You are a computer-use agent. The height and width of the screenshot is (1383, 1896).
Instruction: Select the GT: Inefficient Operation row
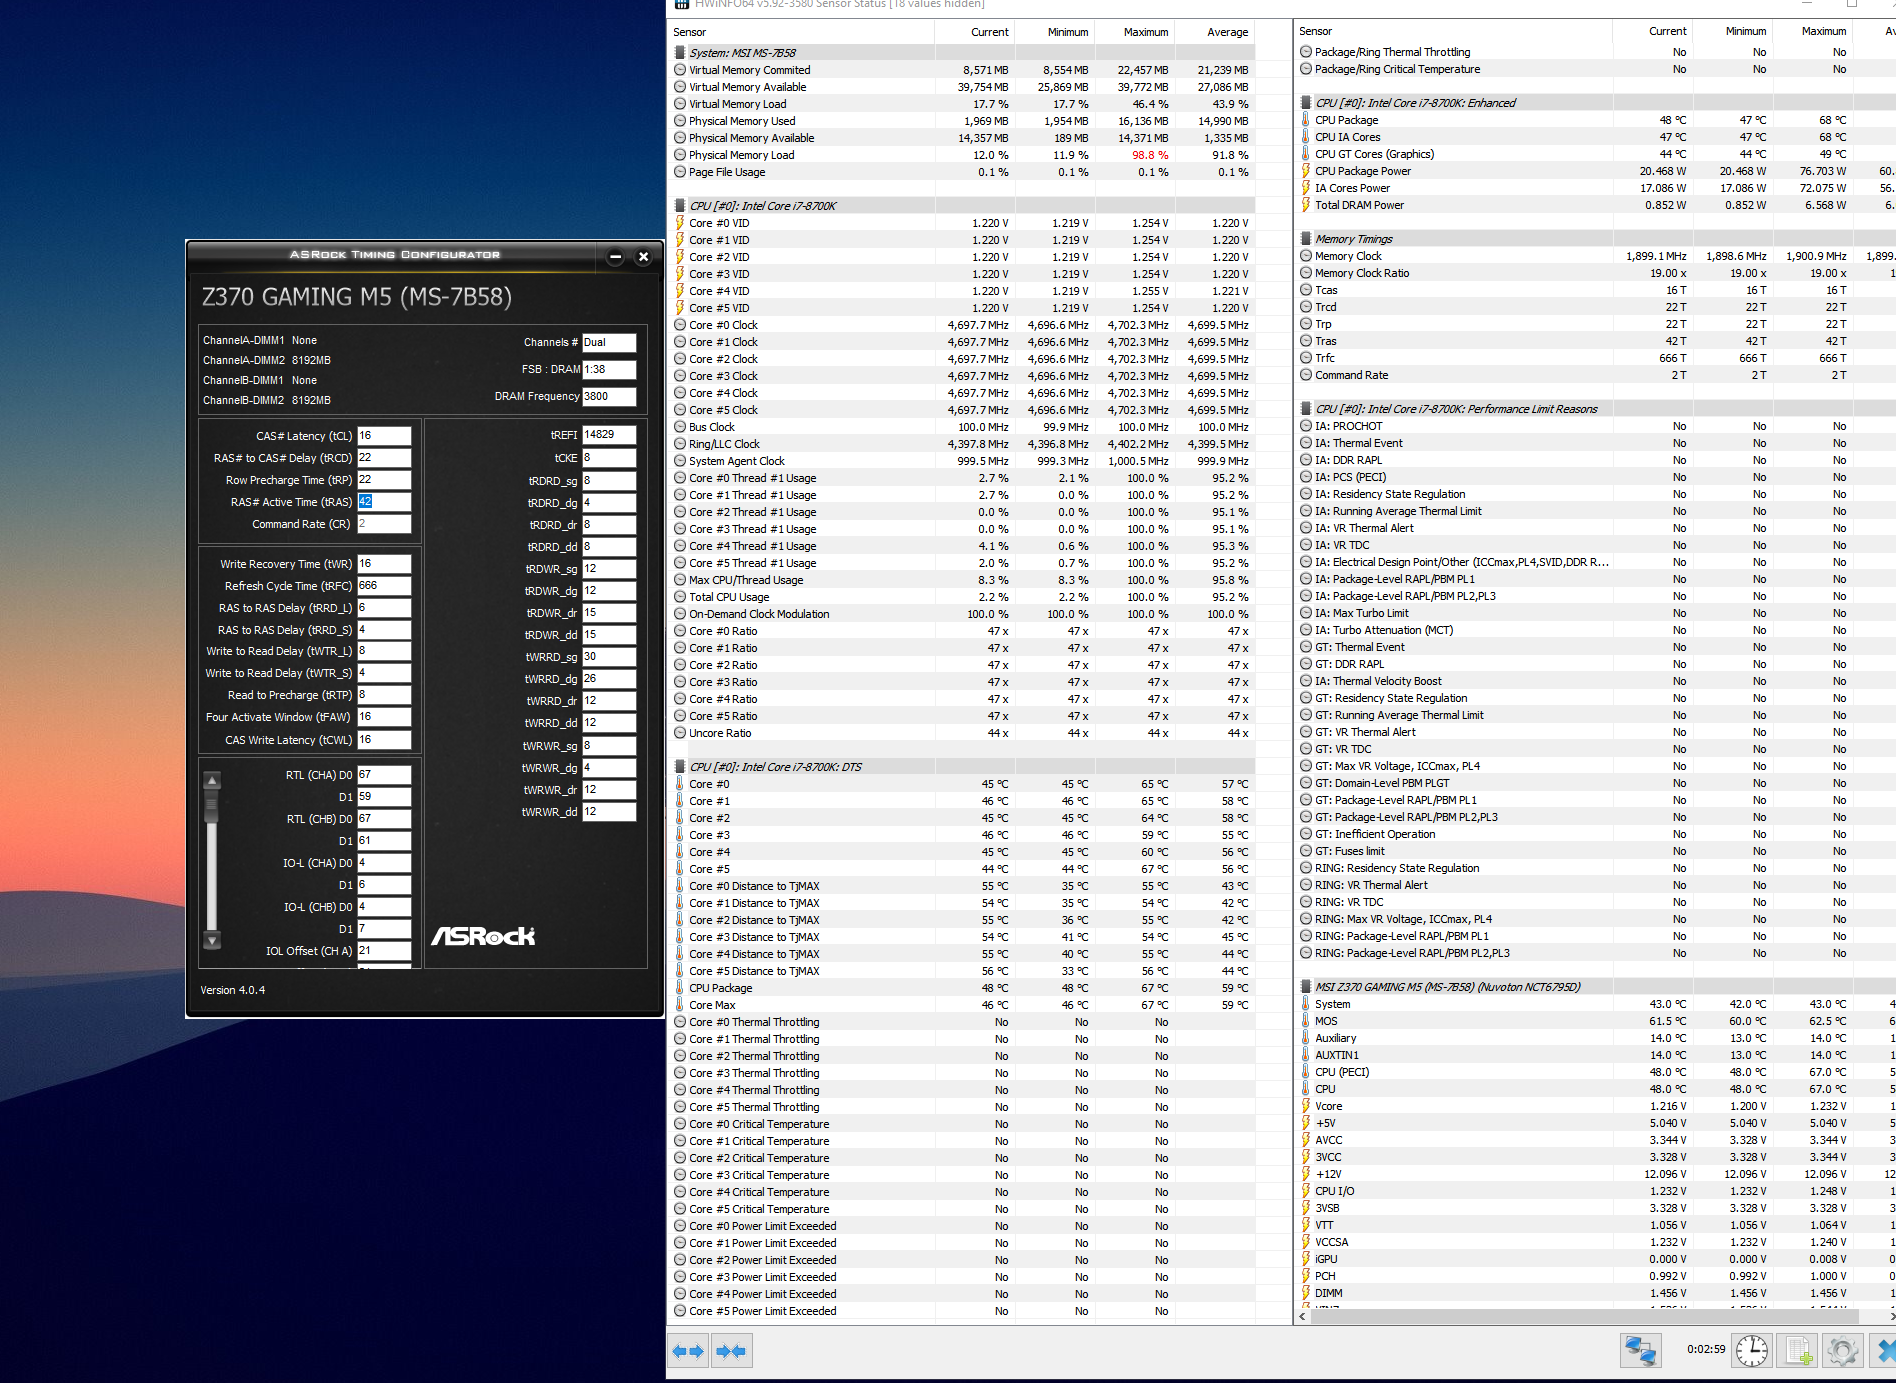click(x=1596, y=834)
